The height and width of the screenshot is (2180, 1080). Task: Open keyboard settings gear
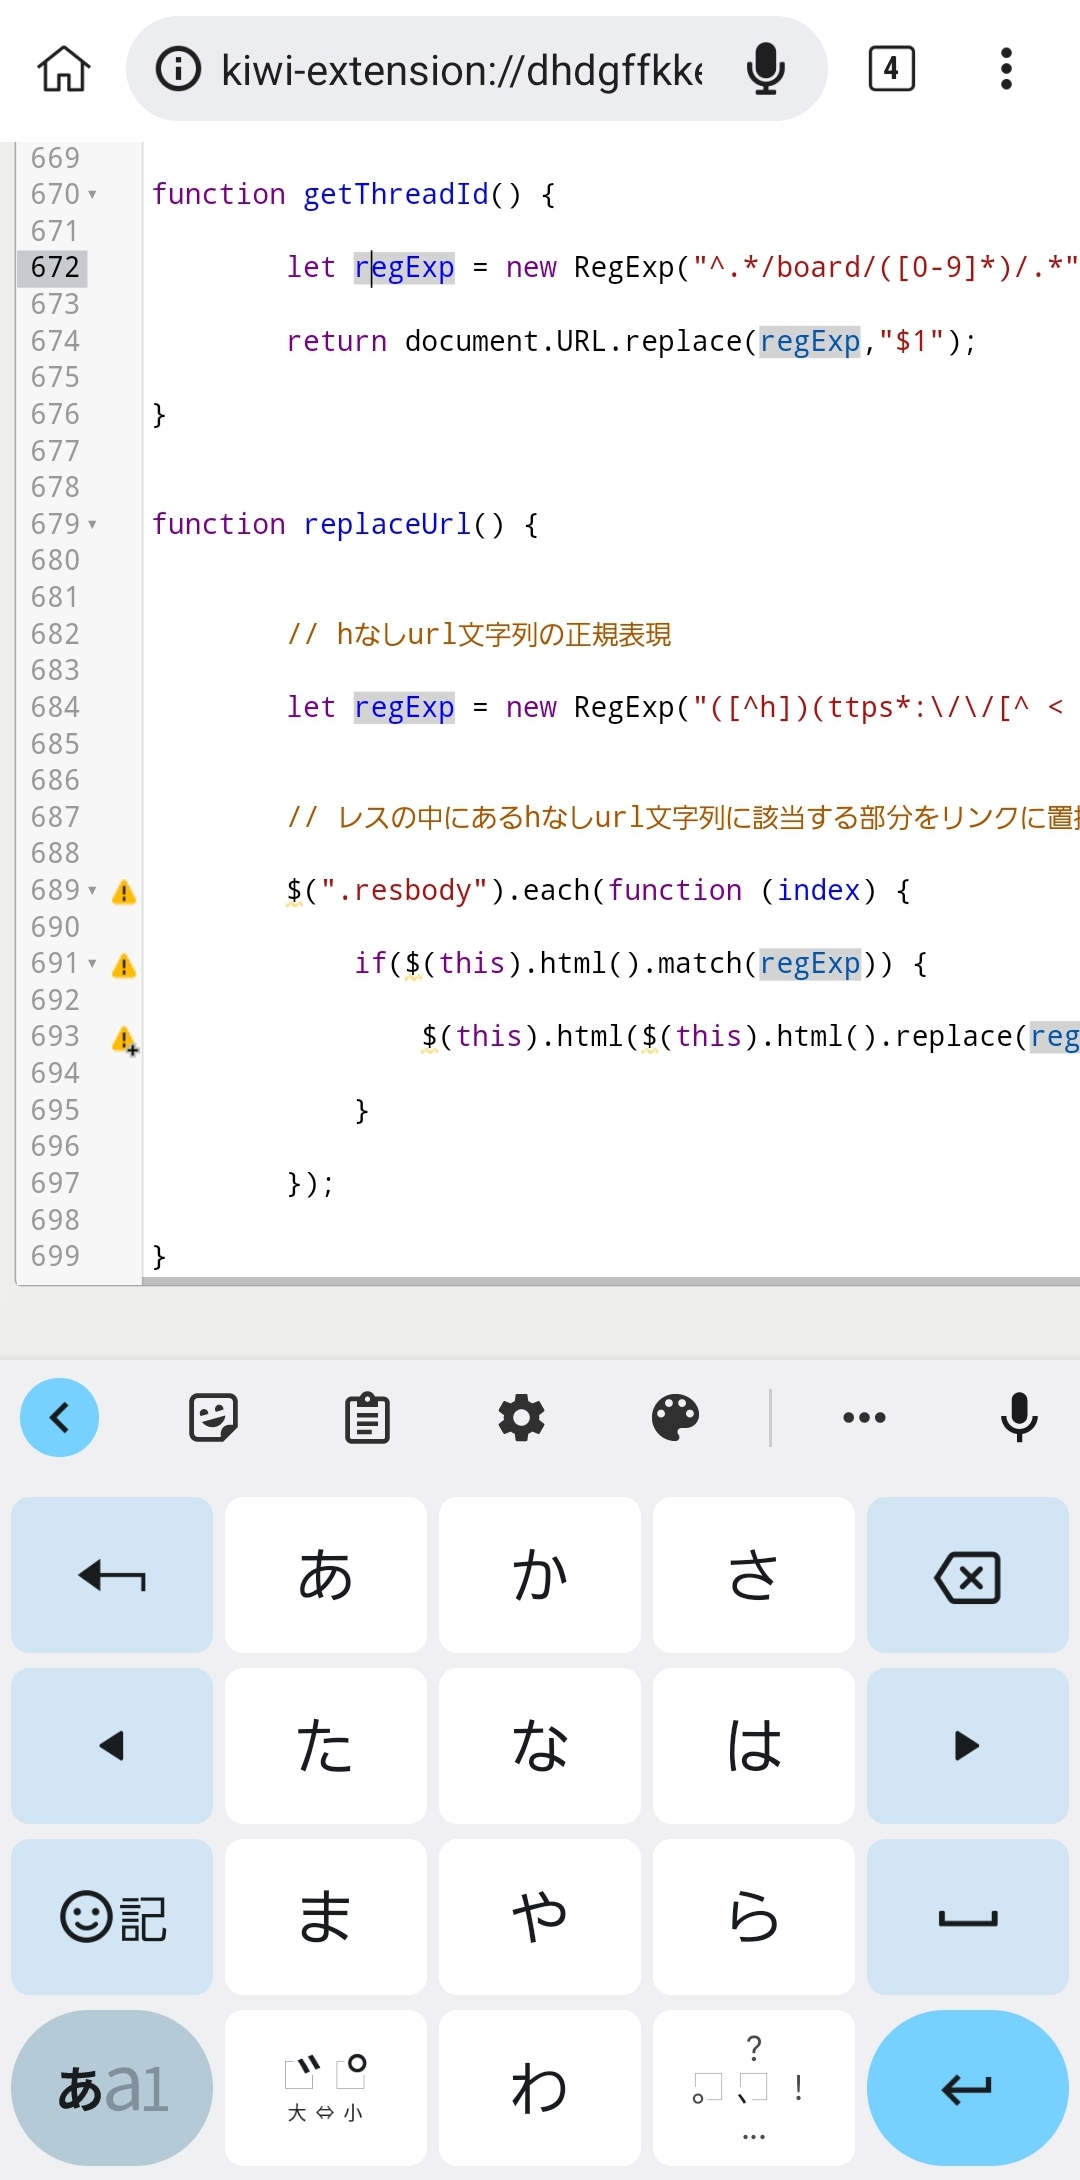click(521, 1417)
